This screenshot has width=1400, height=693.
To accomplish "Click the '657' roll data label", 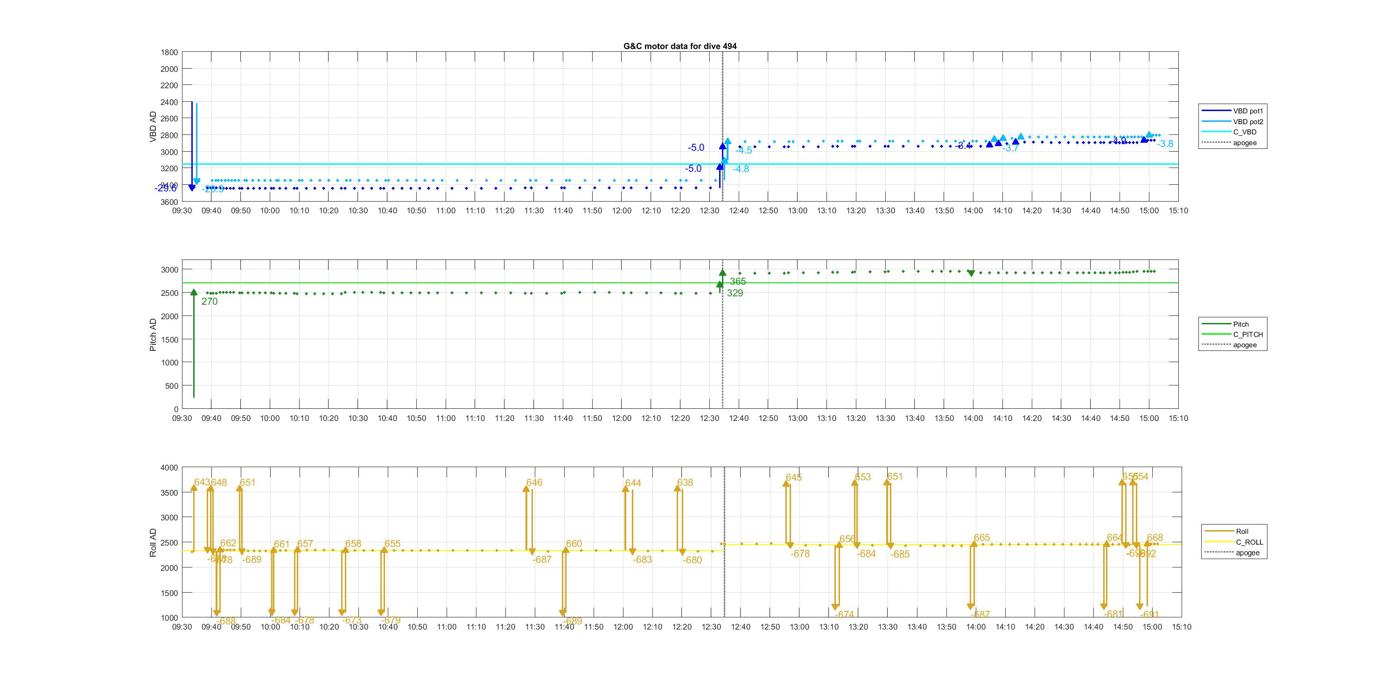I will click(x=305, y=544).
